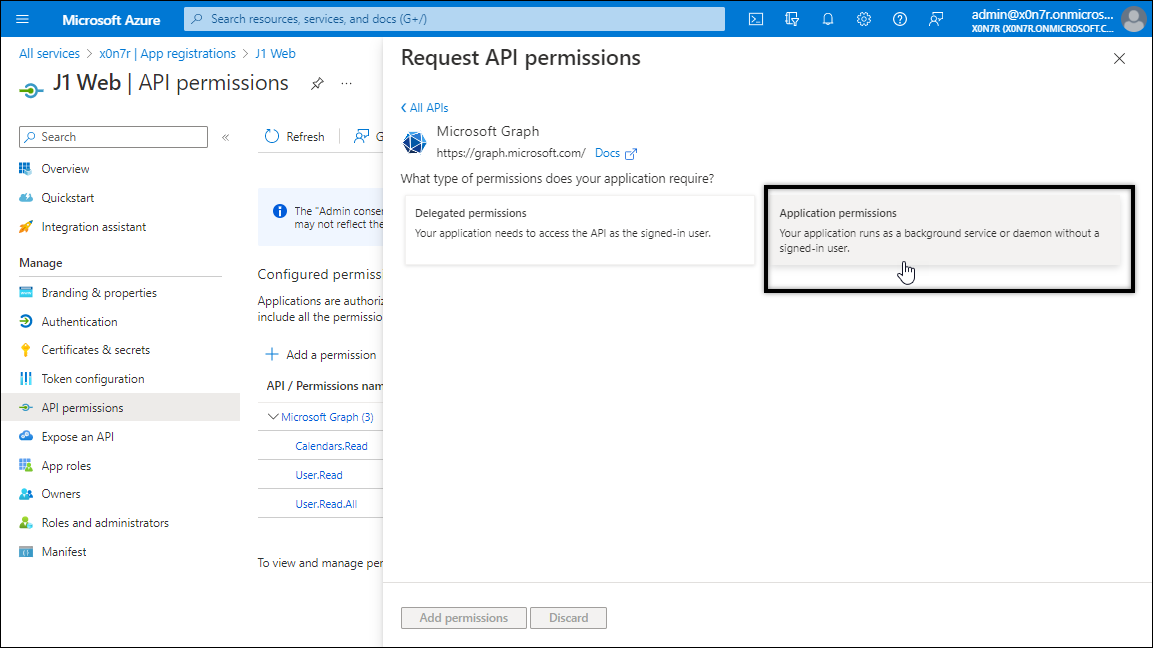The width and height of the screenshot is (1153, 648).
Task: Close the Request API permissions panel
Action: coord(1119,59)
